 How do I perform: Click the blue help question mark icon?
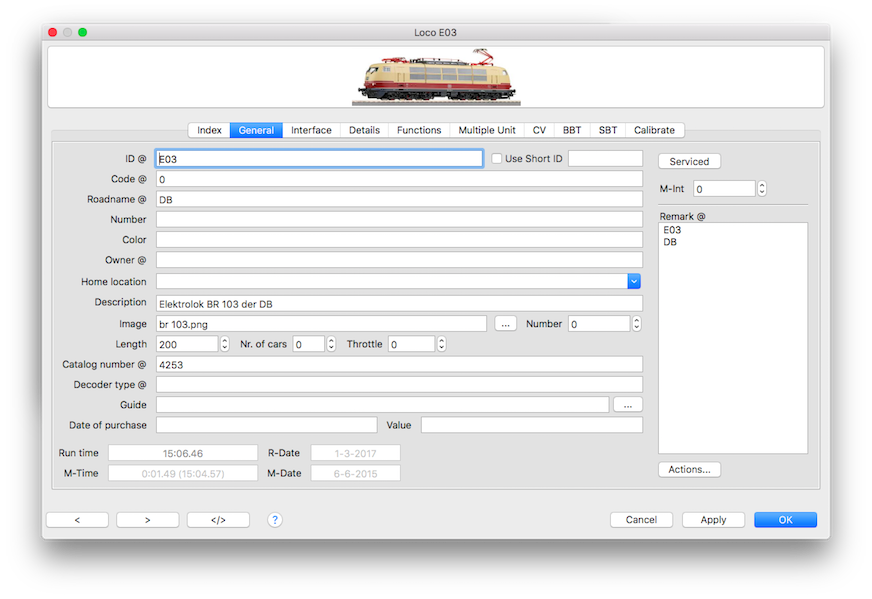coord(275,520)
